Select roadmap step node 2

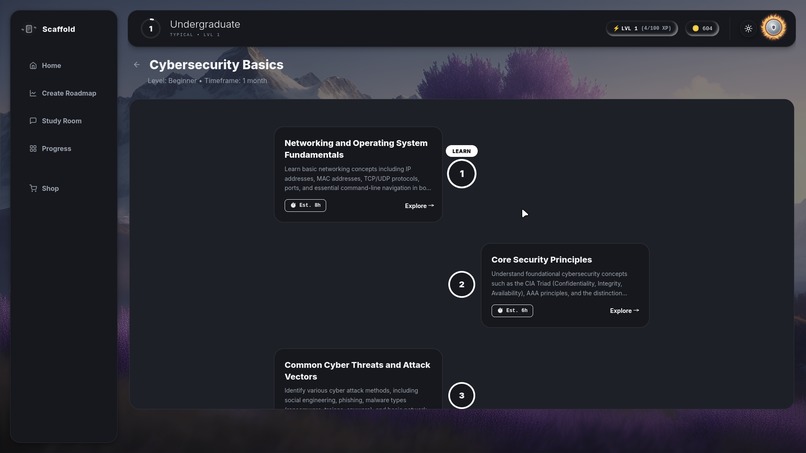462,284
